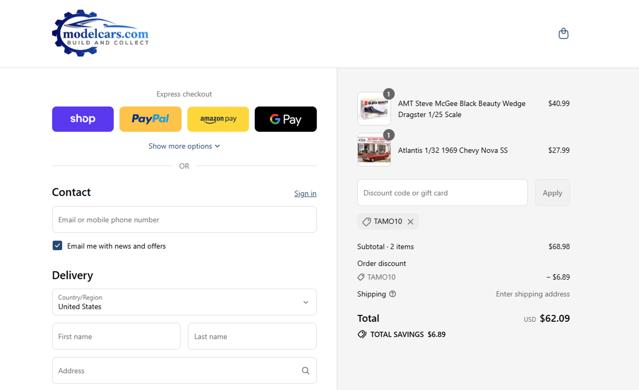The height and width of the screenshot is (390, 639).
Task: Choose Google Pay express checkout
Action: [286, 119]
